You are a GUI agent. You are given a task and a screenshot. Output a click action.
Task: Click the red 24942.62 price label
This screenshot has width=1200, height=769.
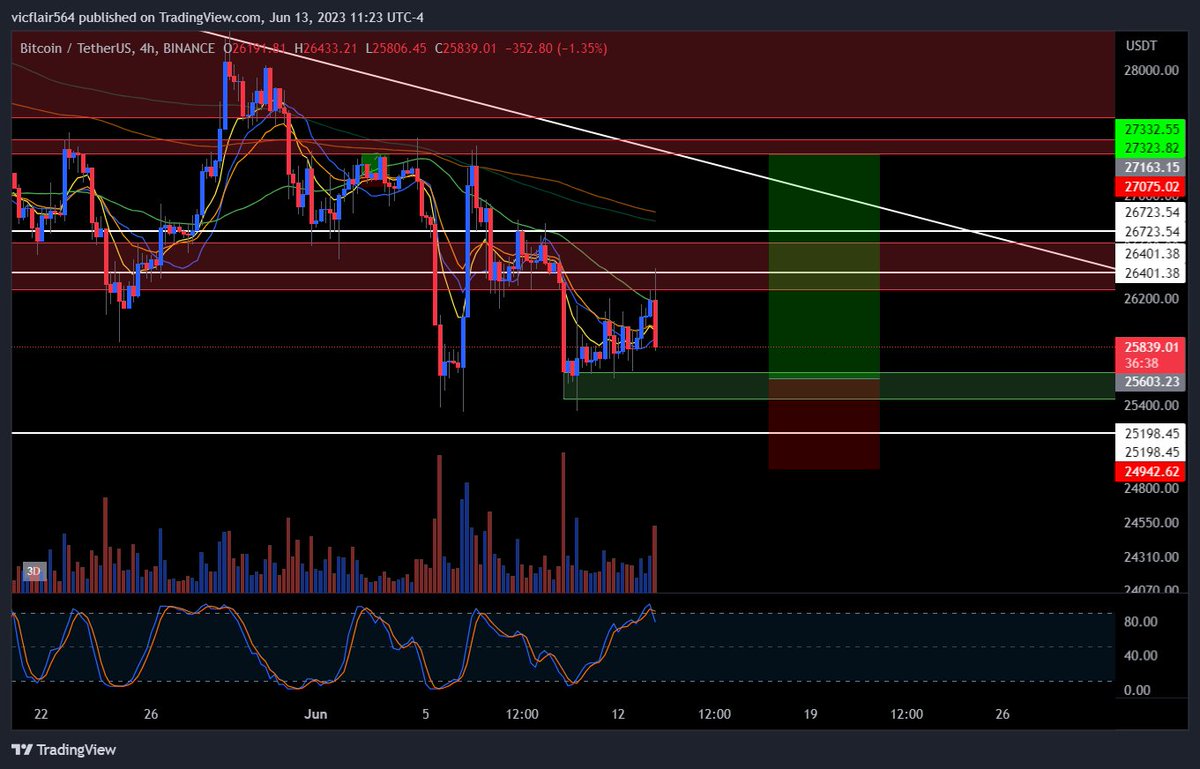coord(1150,471)
